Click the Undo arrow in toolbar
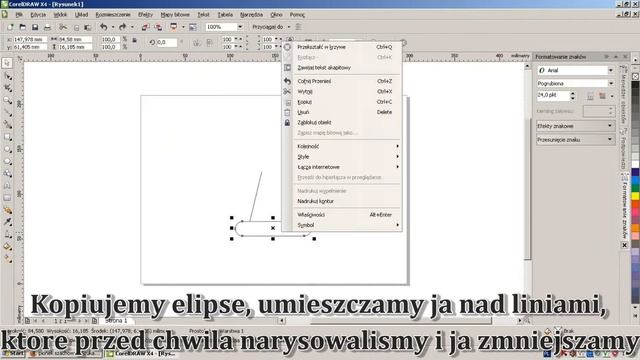Image resolution: width=640 pixels, height=360 pixels. click(104, 27)
